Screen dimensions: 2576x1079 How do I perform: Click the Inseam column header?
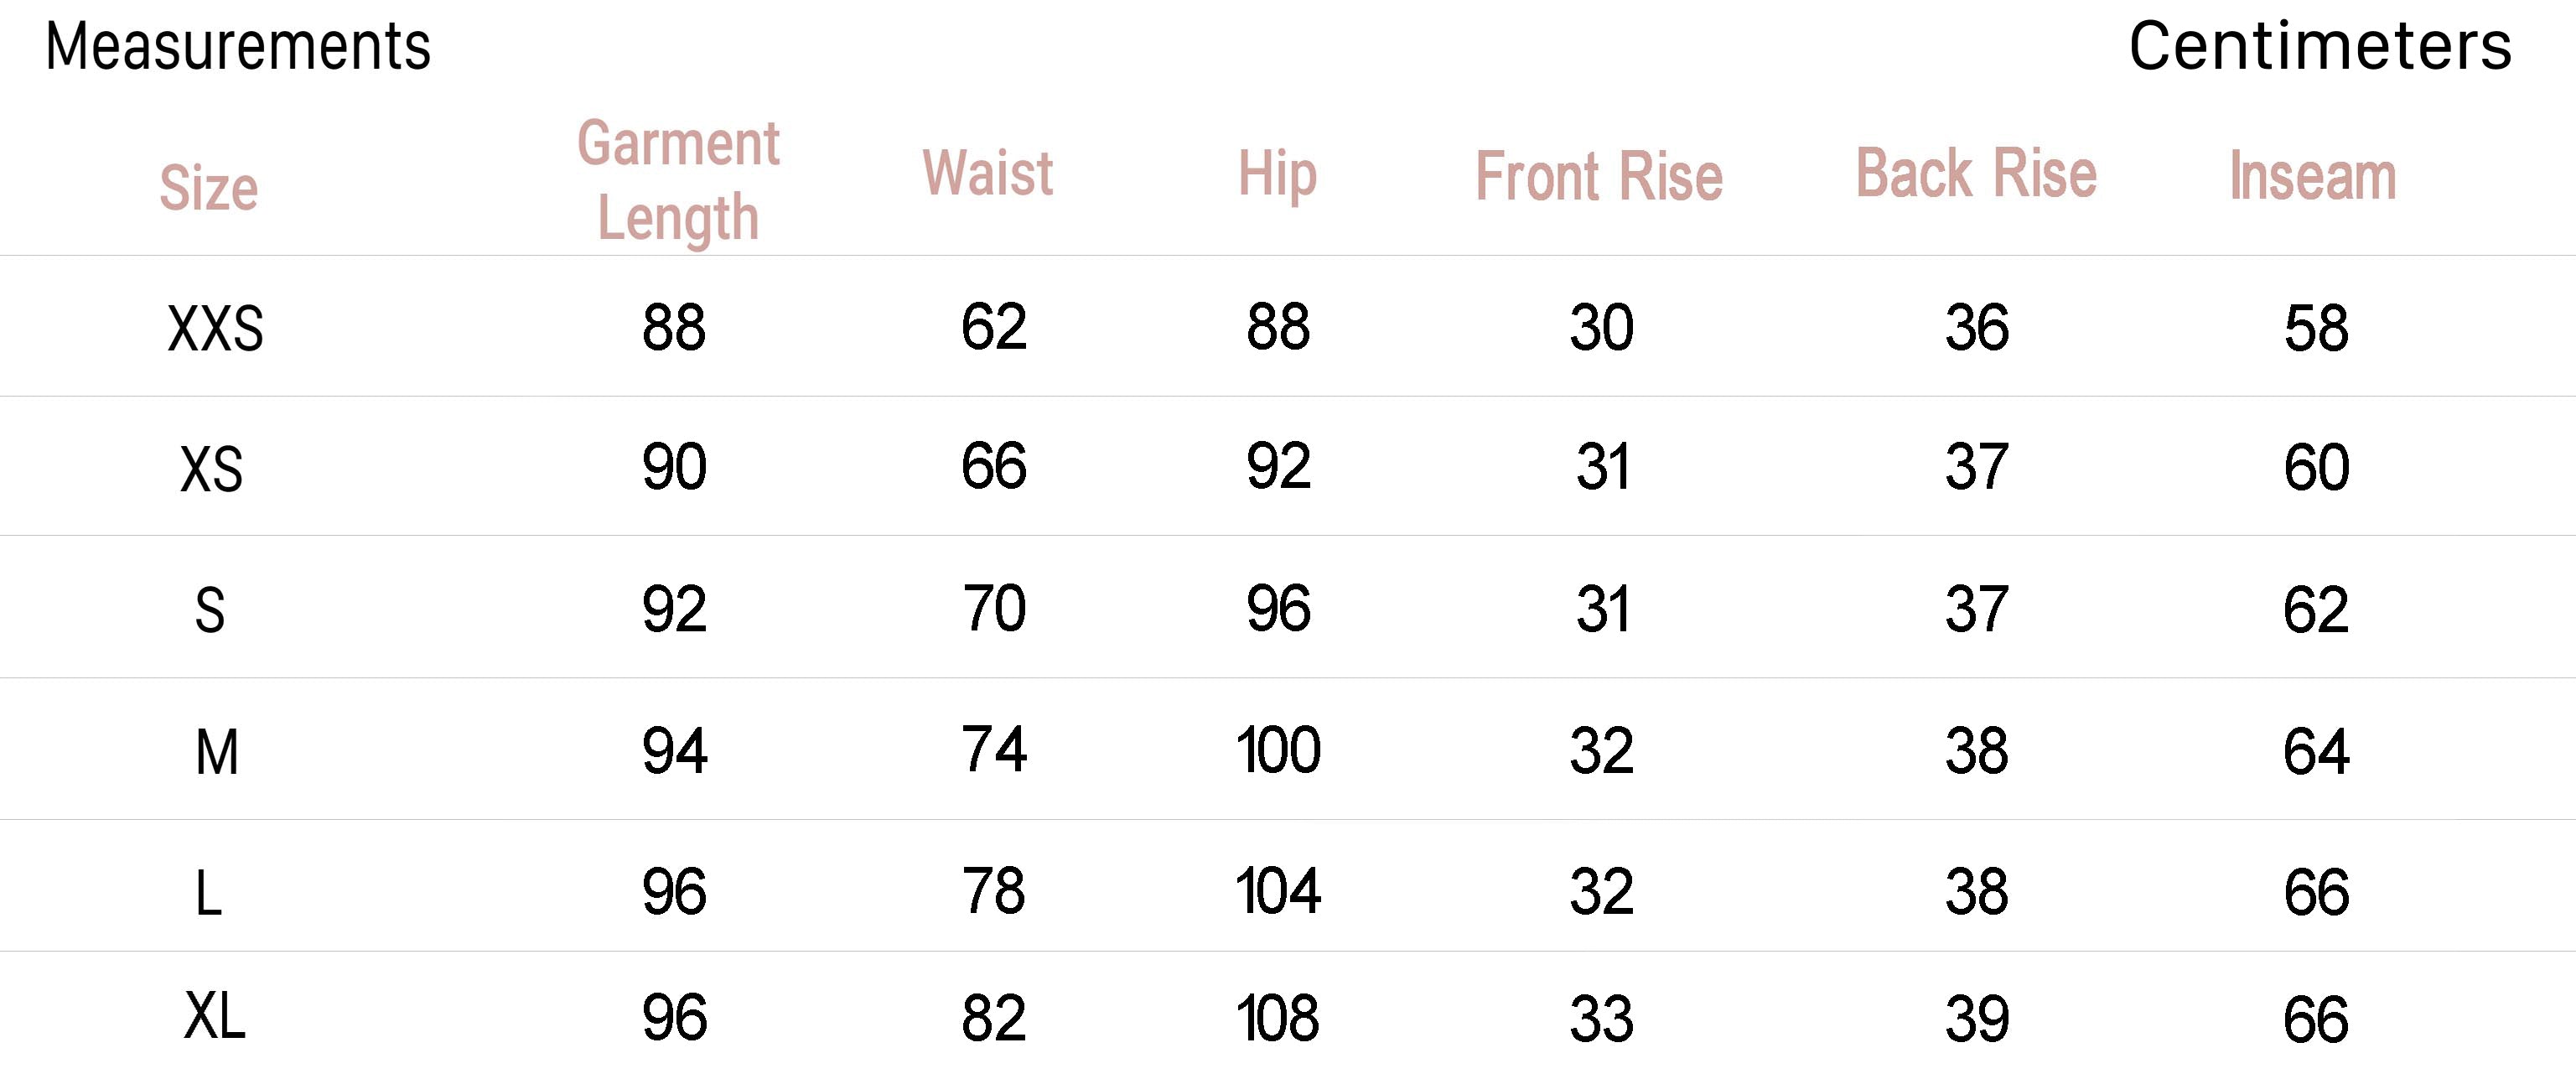coord(2313,176)
